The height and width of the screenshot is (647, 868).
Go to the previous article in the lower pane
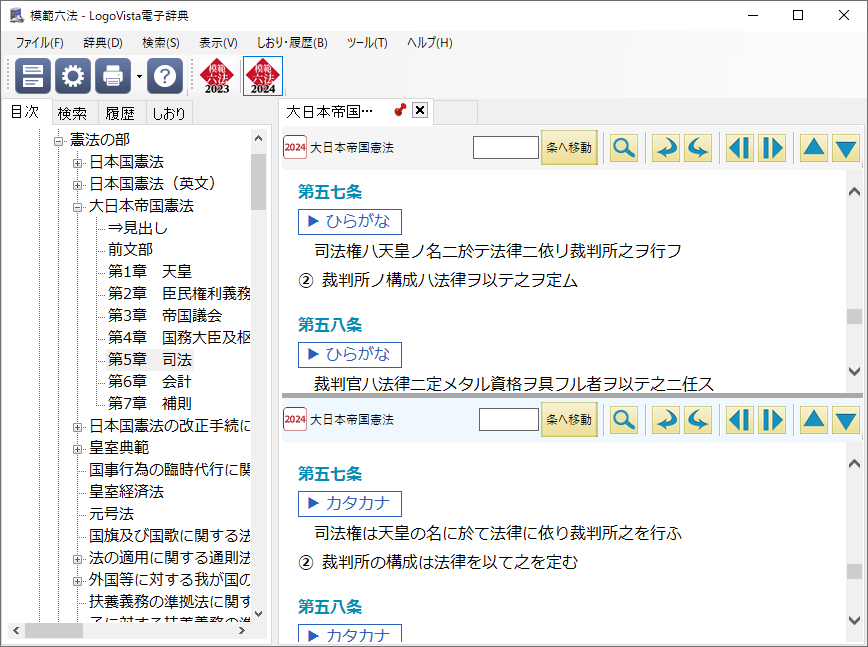(x=740, y=420)
